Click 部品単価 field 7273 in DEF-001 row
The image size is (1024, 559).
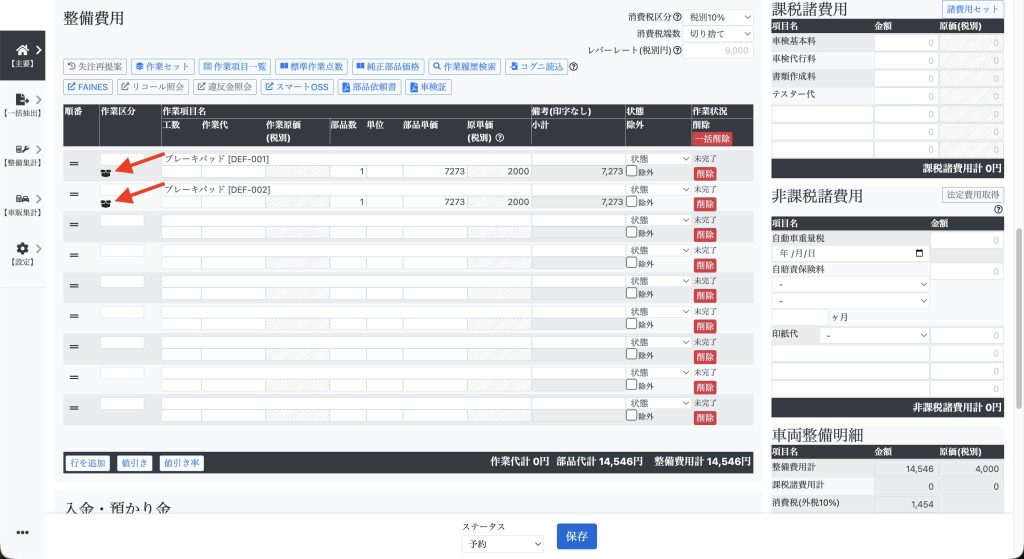435,171
